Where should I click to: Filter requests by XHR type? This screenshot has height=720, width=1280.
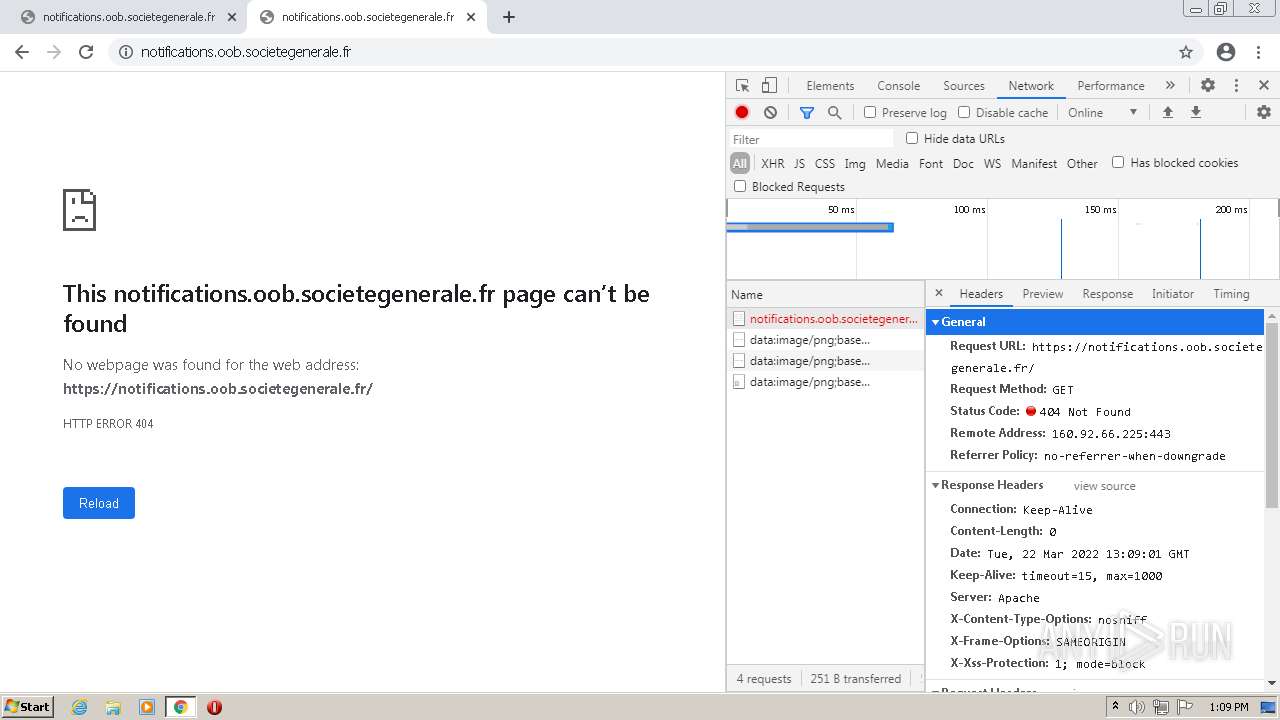click(772, 163)
